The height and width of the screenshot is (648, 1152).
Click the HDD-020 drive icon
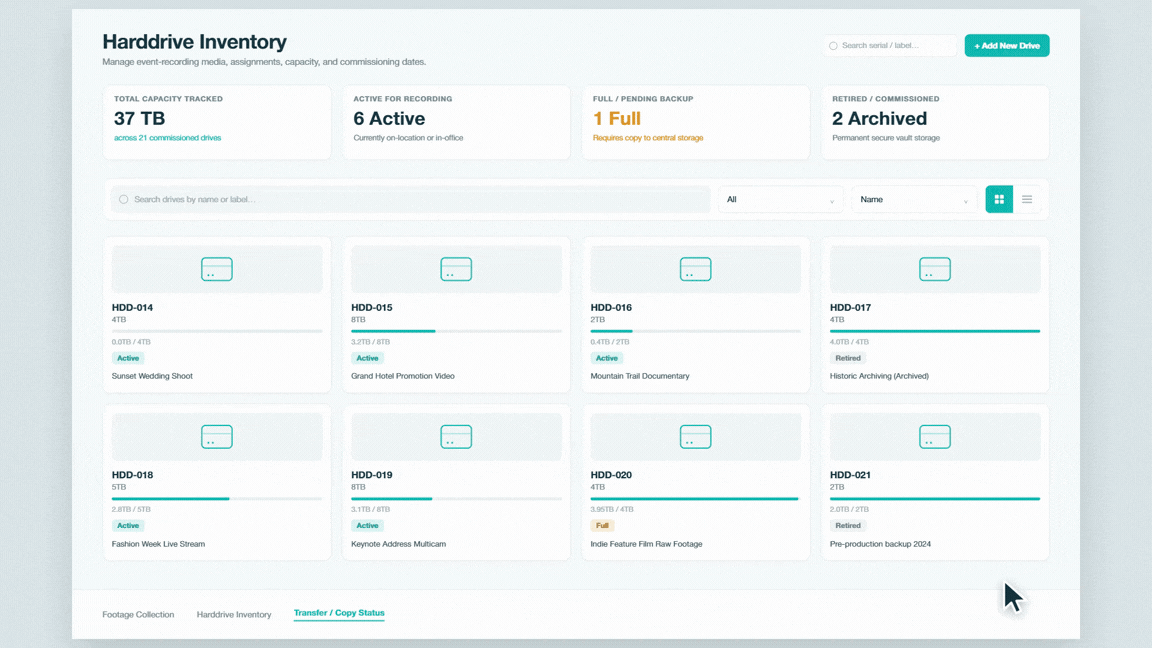(x=696, y=436)
